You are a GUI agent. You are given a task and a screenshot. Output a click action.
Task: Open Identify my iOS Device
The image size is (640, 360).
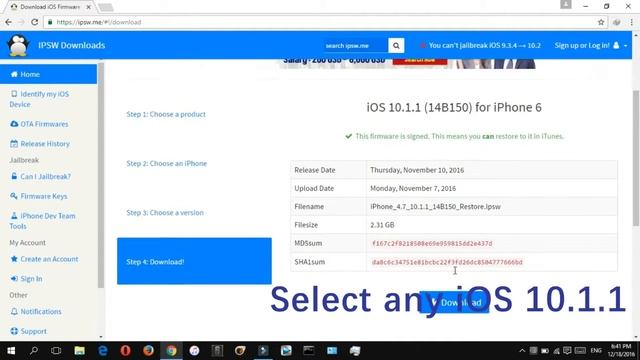coord(39,99)
